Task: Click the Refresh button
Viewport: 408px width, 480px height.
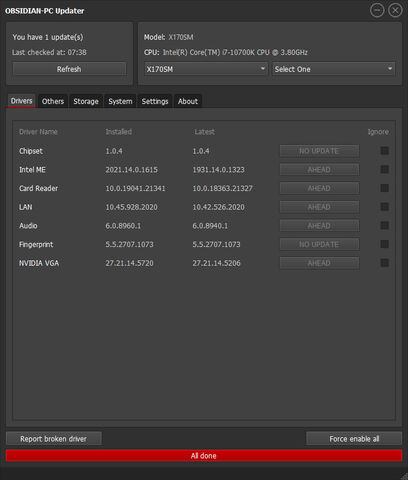Action: tap(69, 69)
